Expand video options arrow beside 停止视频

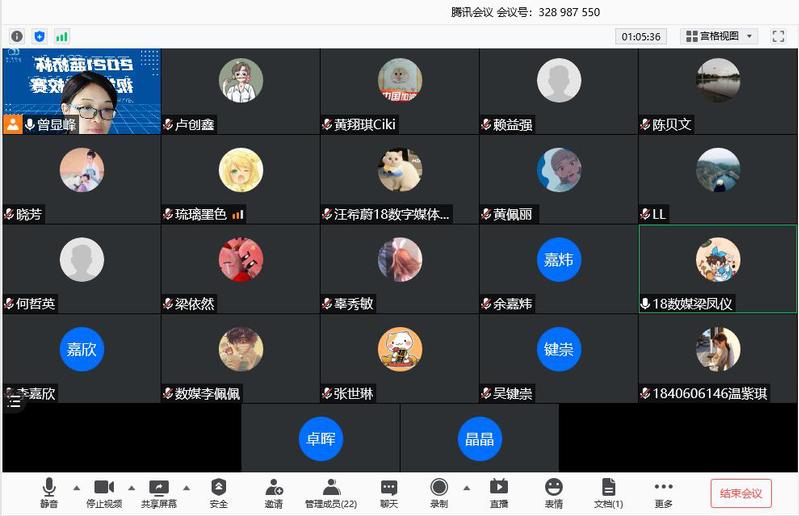[x=131, y=488]
